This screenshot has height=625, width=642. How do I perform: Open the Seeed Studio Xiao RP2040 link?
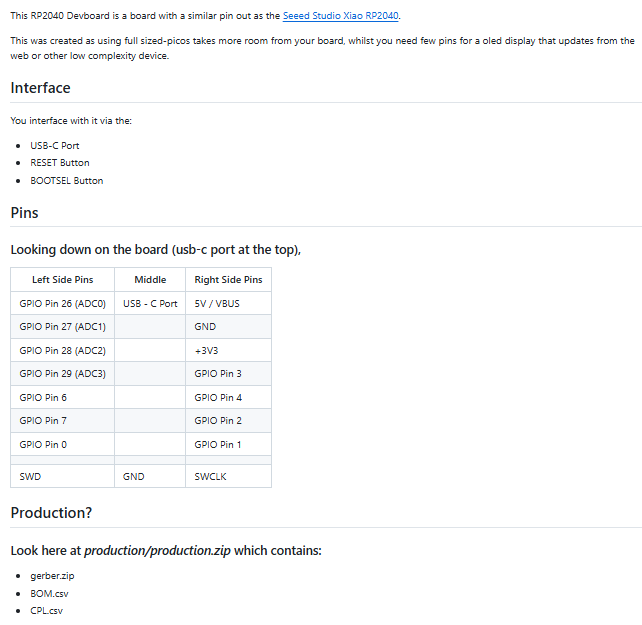click(x=341, y=16)
